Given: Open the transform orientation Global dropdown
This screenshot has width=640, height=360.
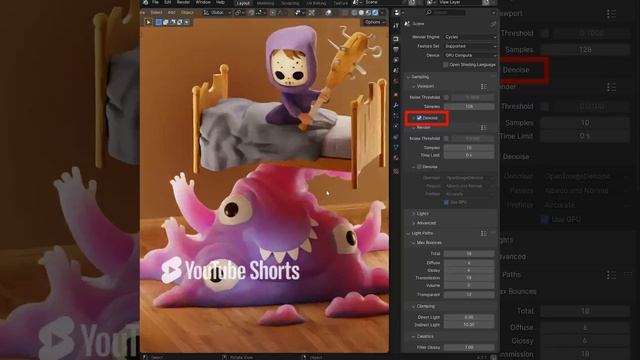Looking at the screenshot, I should coord(216,13).
